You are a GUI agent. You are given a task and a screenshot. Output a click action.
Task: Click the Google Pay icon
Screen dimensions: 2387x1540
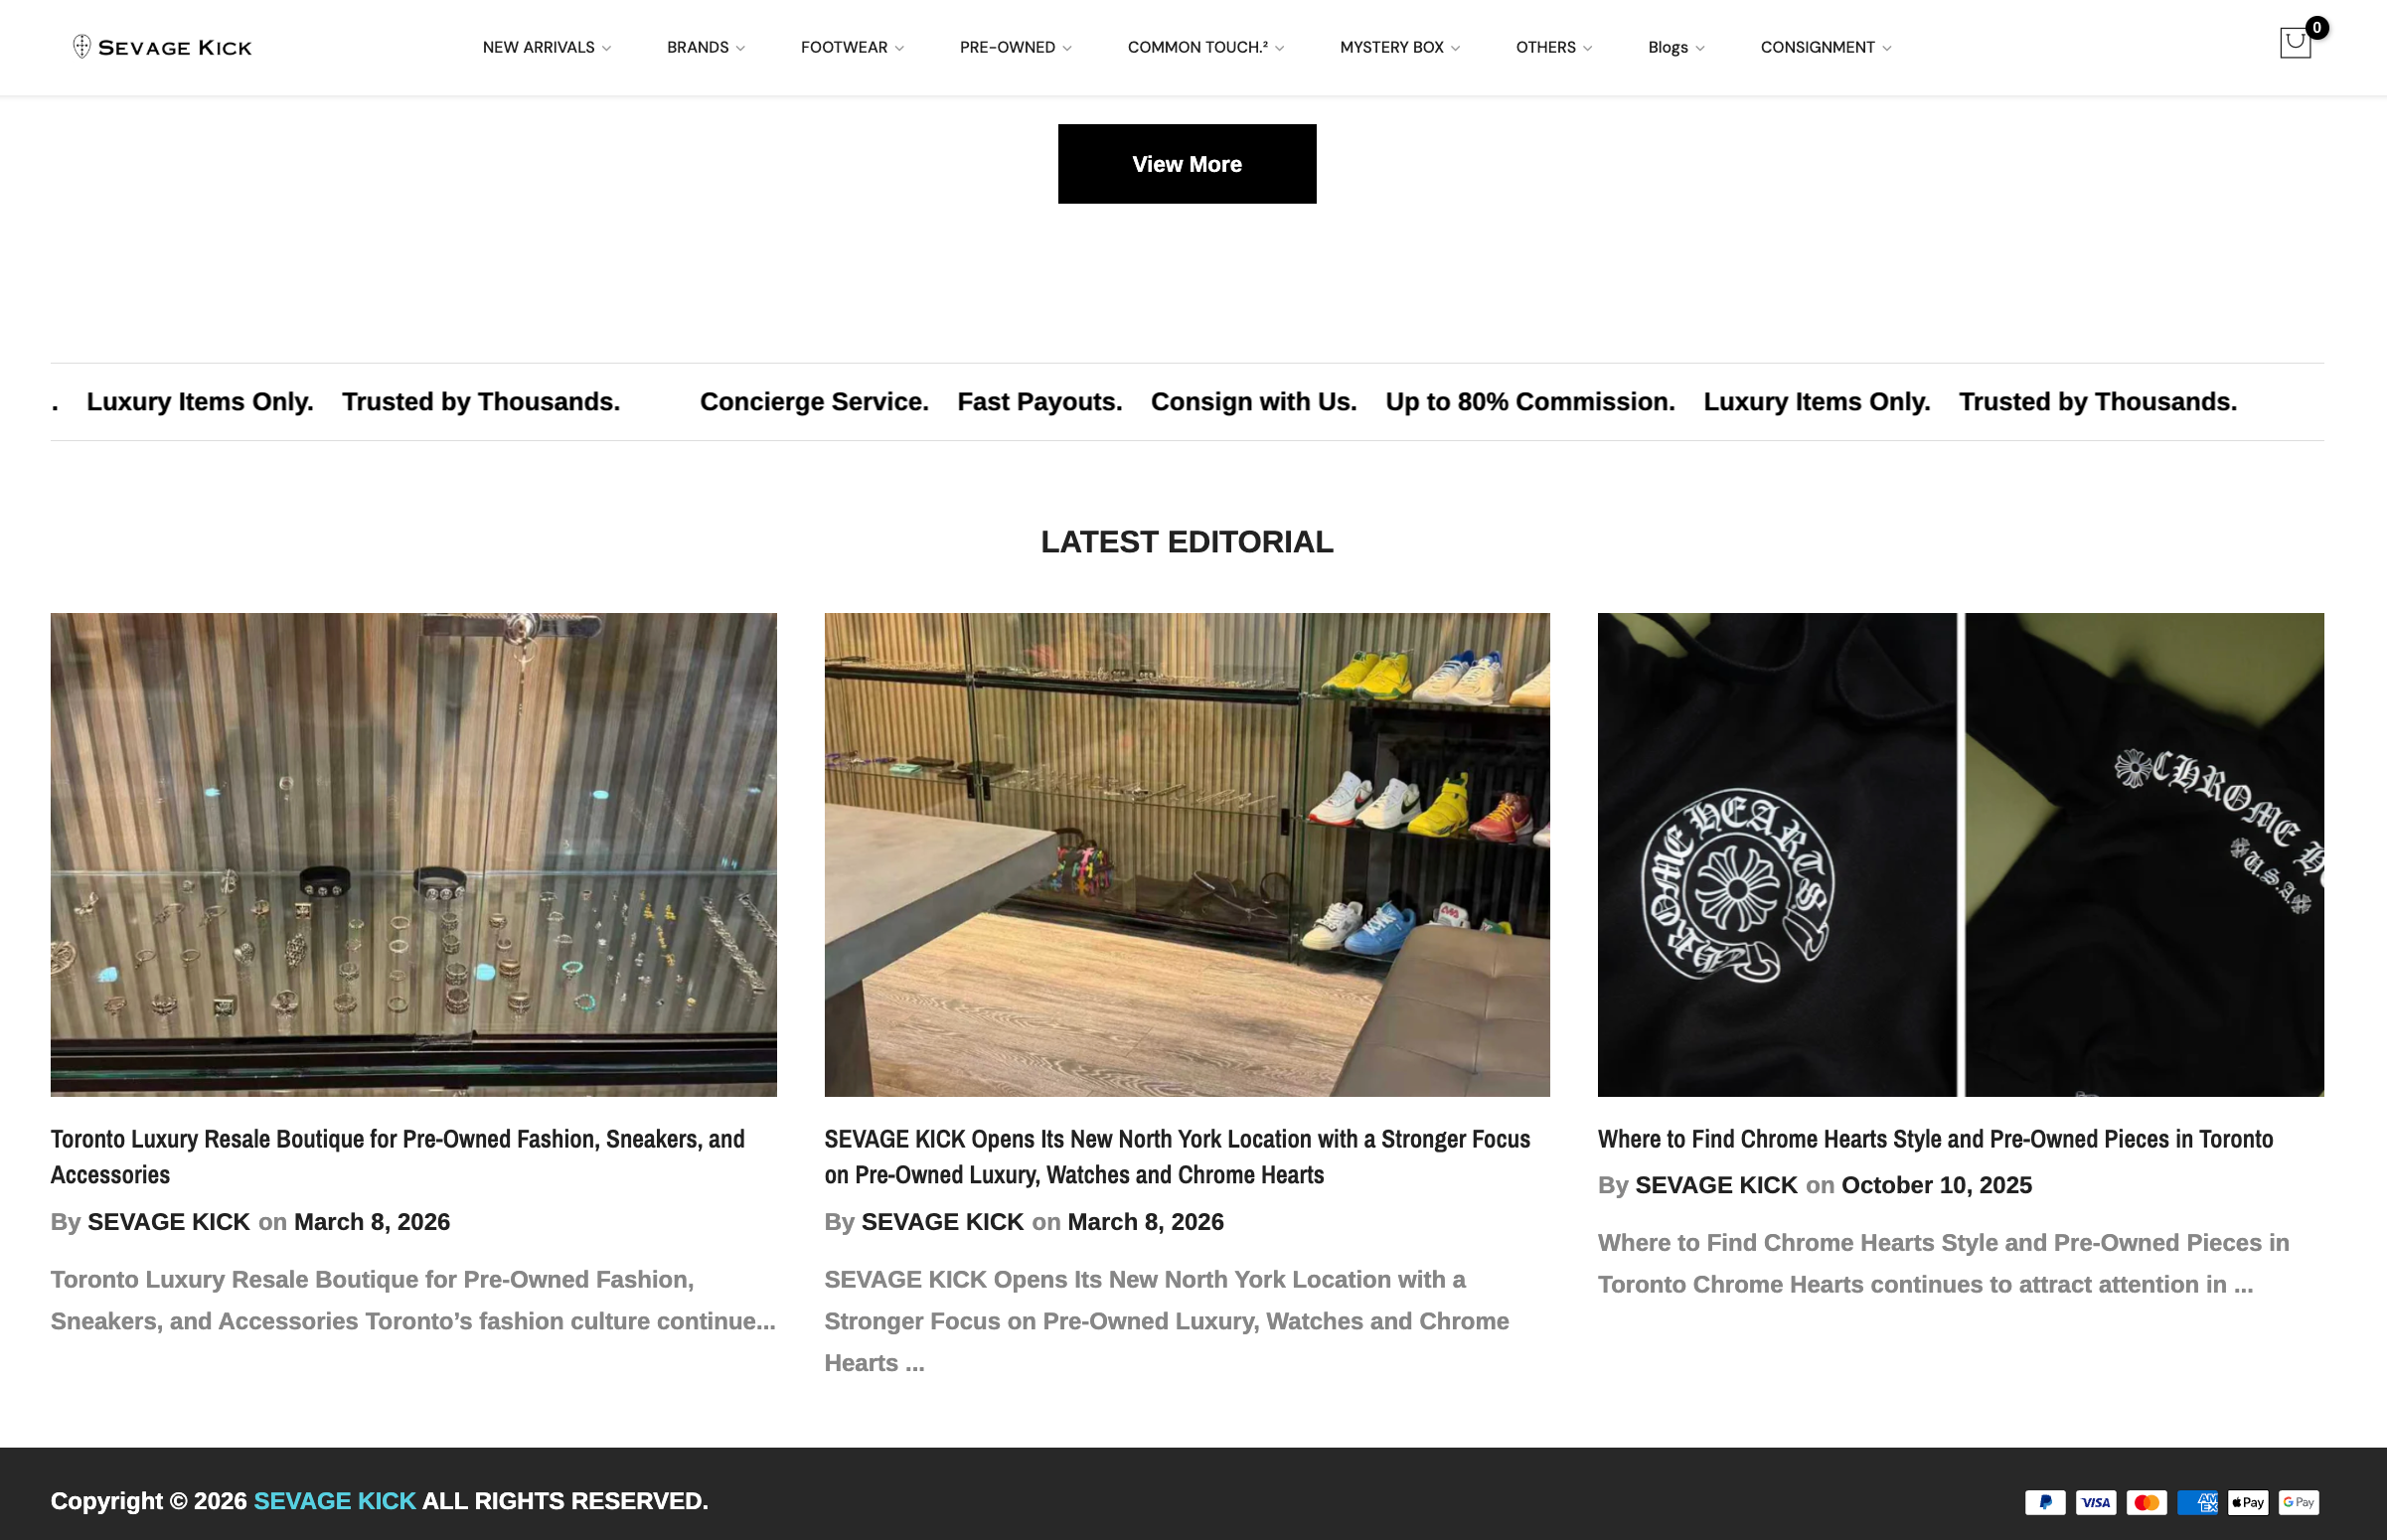[x=2299, y=1502]
